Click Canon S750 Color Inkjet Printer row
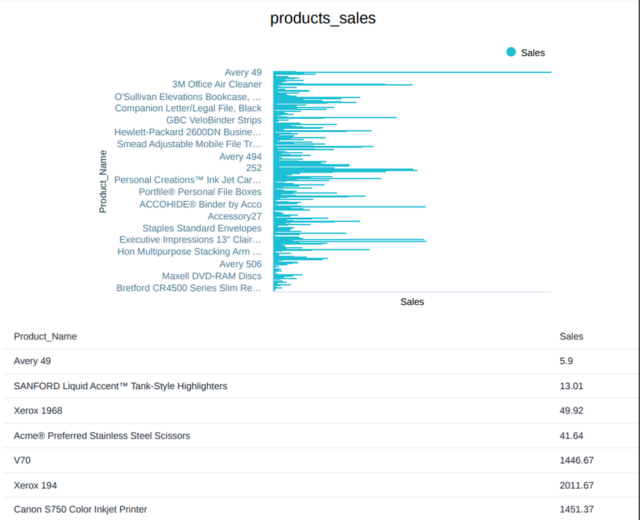The image size is (640, 520). click(320, 509)
